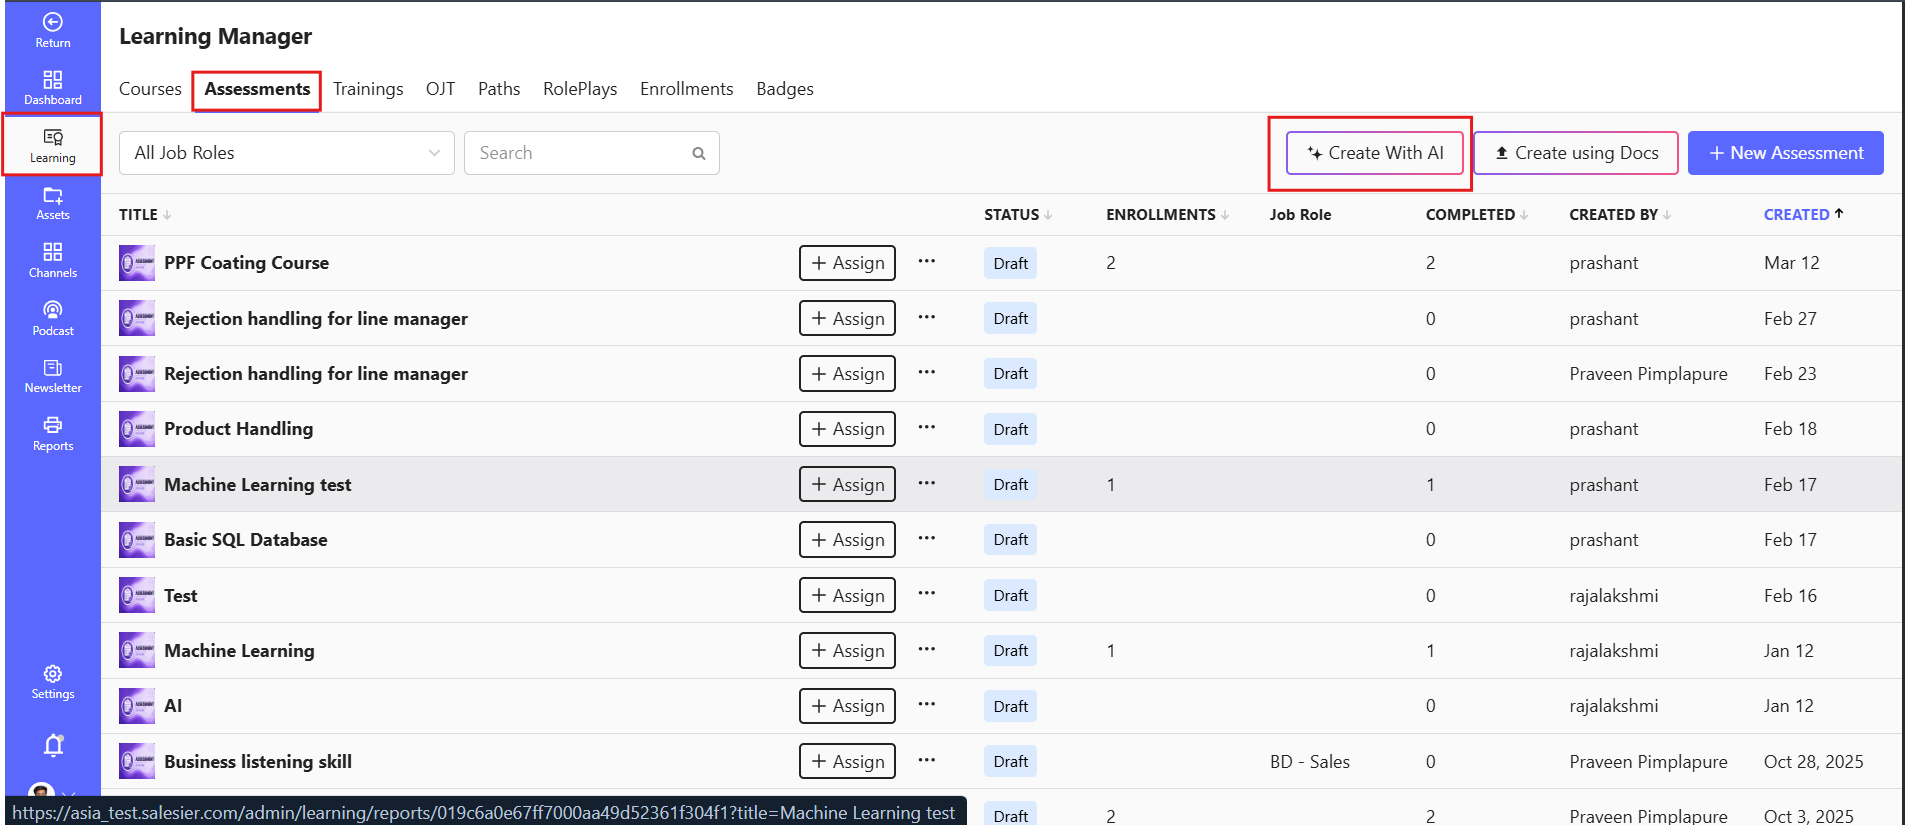This screenshot has width=1905, height=825.
Task: Assign the PPF Coating Course assessment
Action: pyautogui.click(x=847, y=263)
